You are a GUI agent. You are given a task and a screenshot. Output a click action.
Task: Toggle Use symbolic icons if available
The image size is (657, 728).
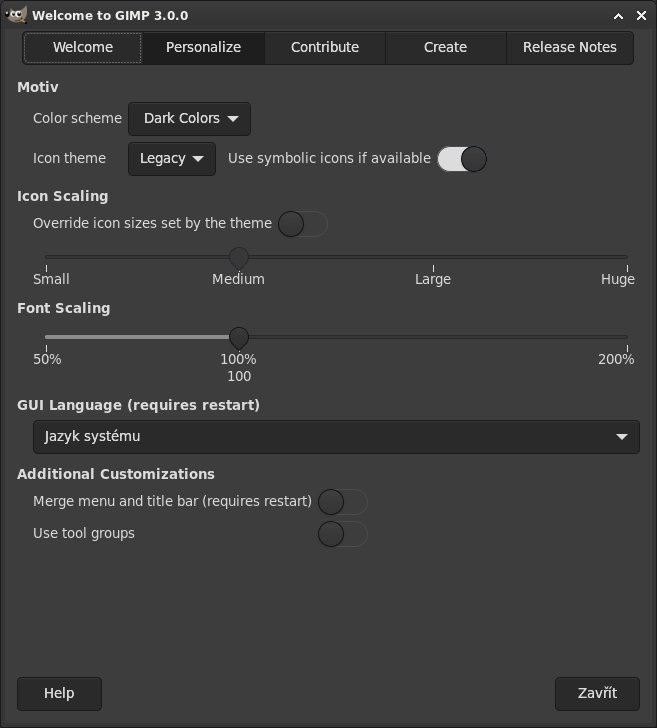pyautogui.click(x=462, y=159)
